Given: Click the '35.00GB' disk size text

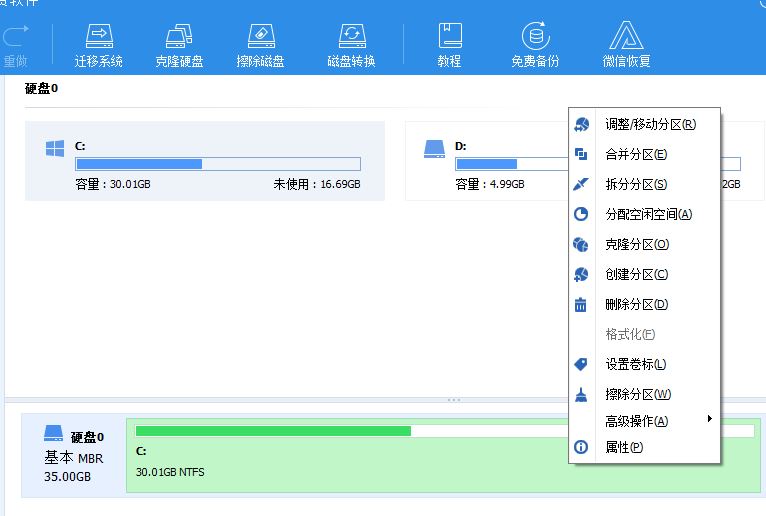Looking at the screenshot, I should pos(67,476).
